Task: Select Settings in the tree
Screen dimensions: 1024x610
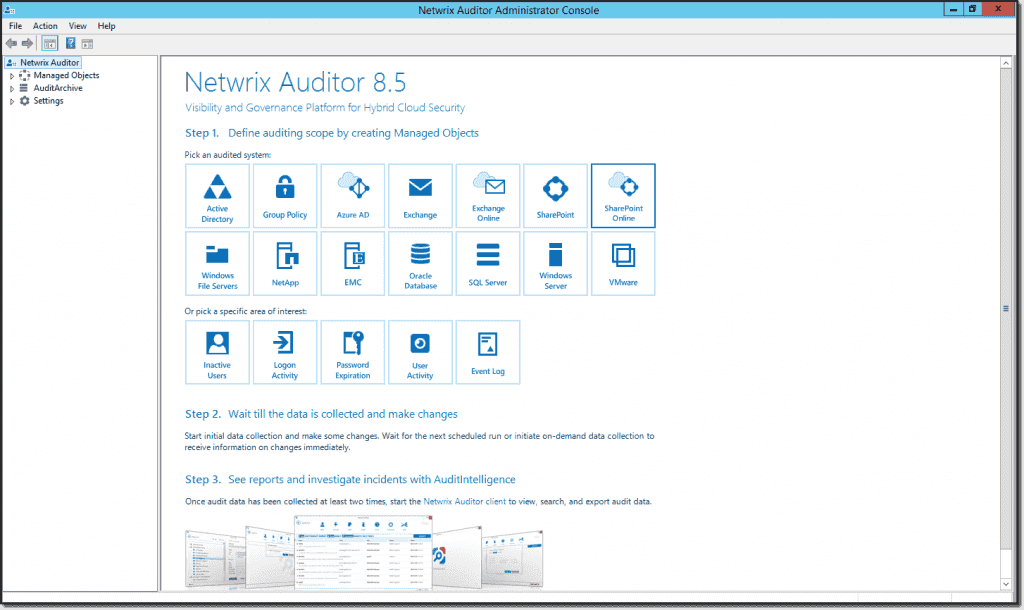Action: click(x=41, y=101)
